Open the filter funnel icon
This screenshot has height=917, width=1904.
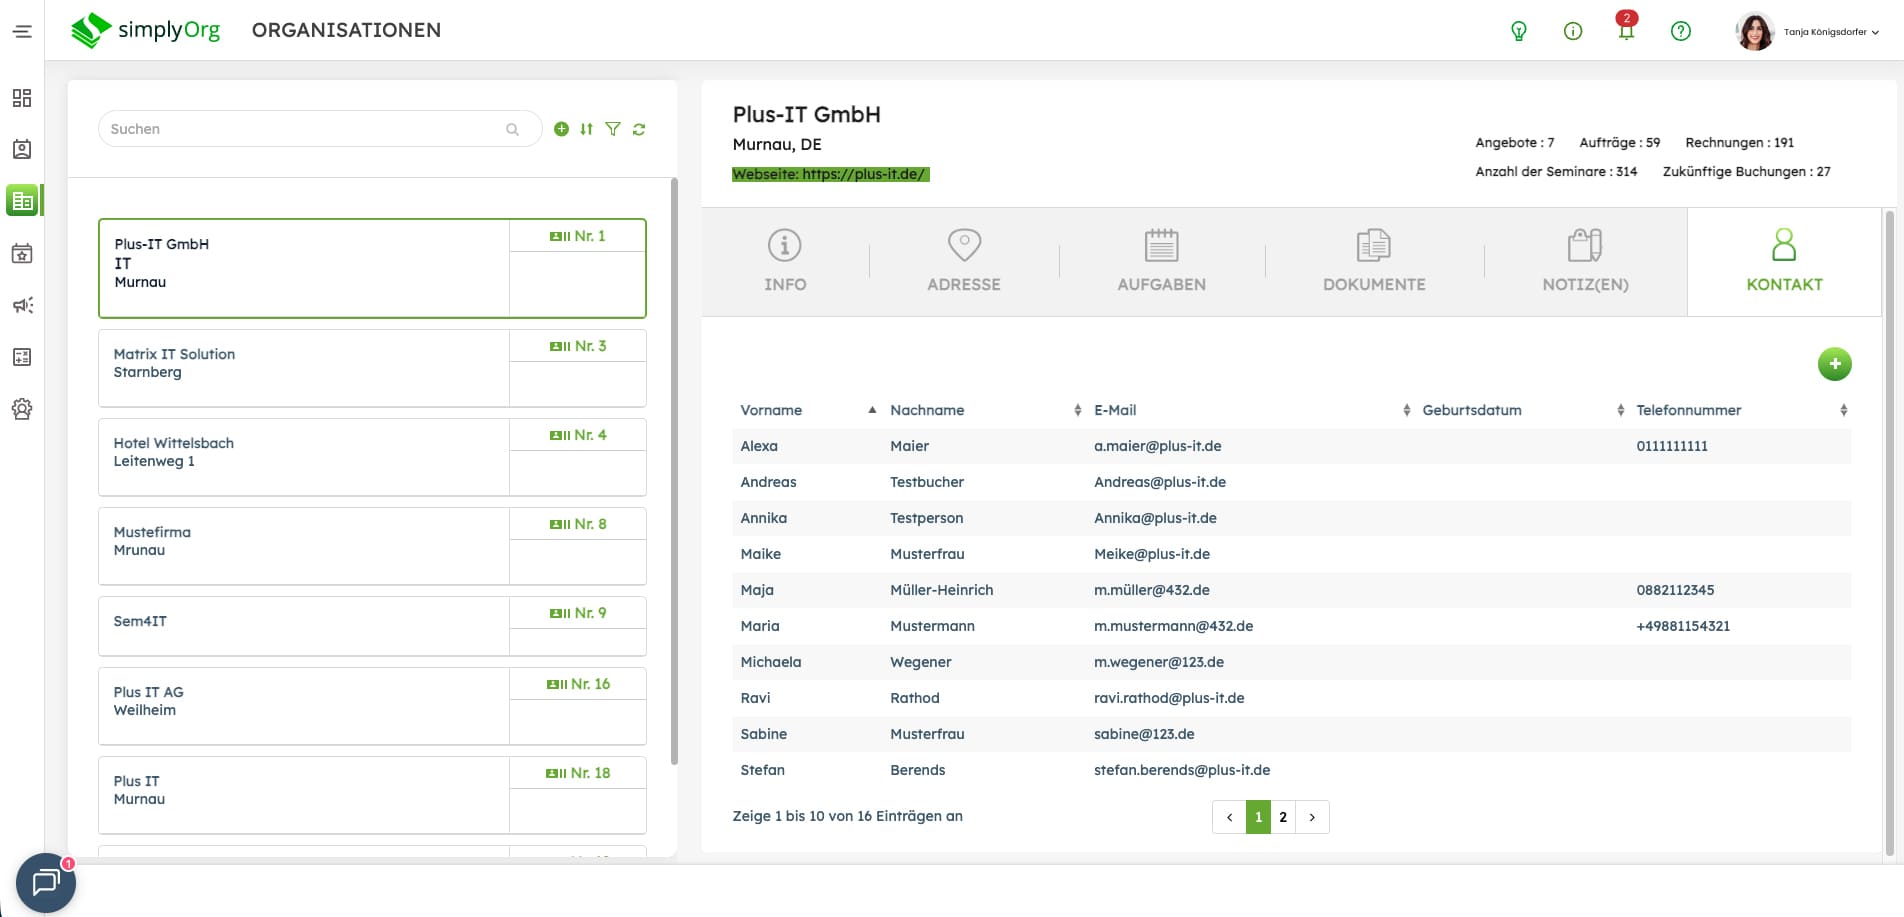coord(613,129)
